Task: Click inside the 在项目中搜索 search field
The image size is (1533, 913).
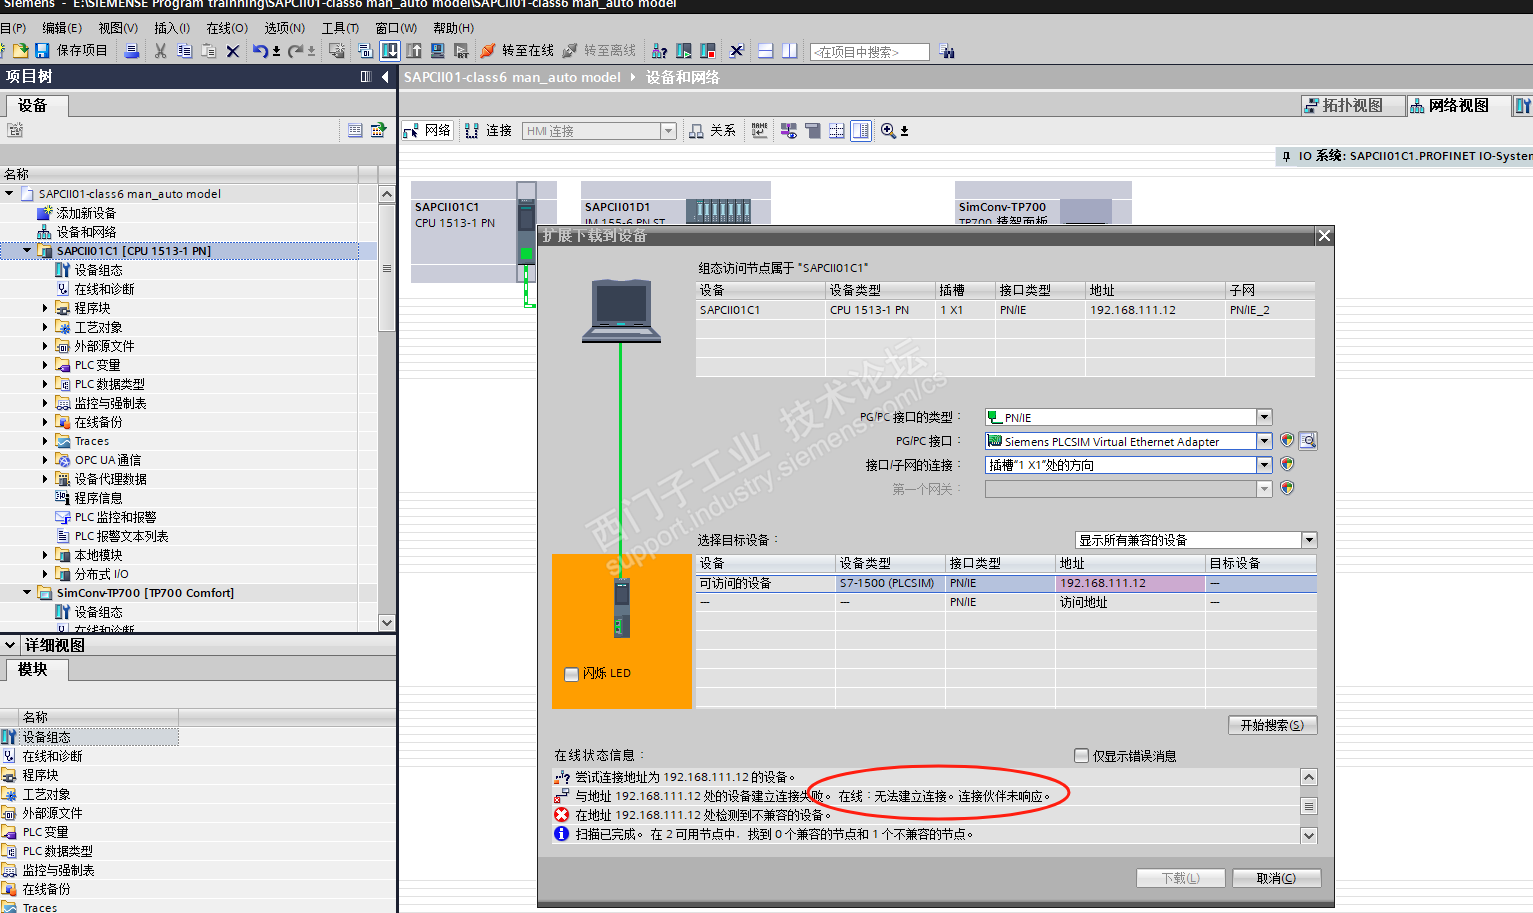Action: coord(870,52)
